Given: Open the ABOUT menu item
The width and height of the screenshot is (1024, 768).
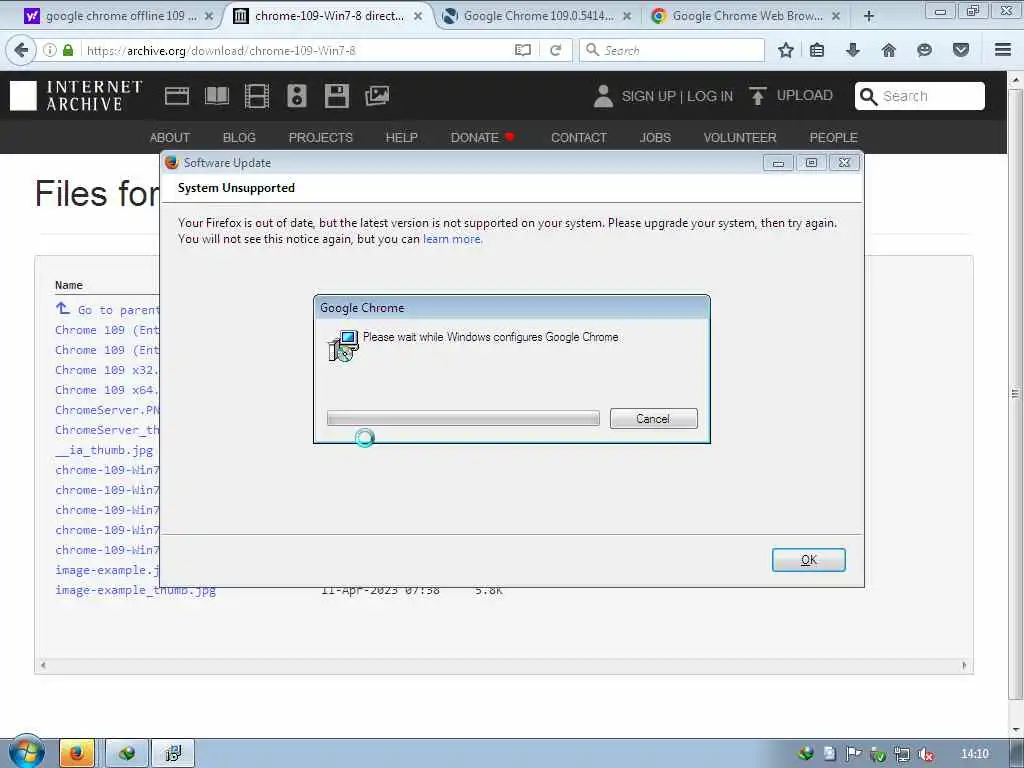Looking at the screenshot, I should click(x=170, y=138).
